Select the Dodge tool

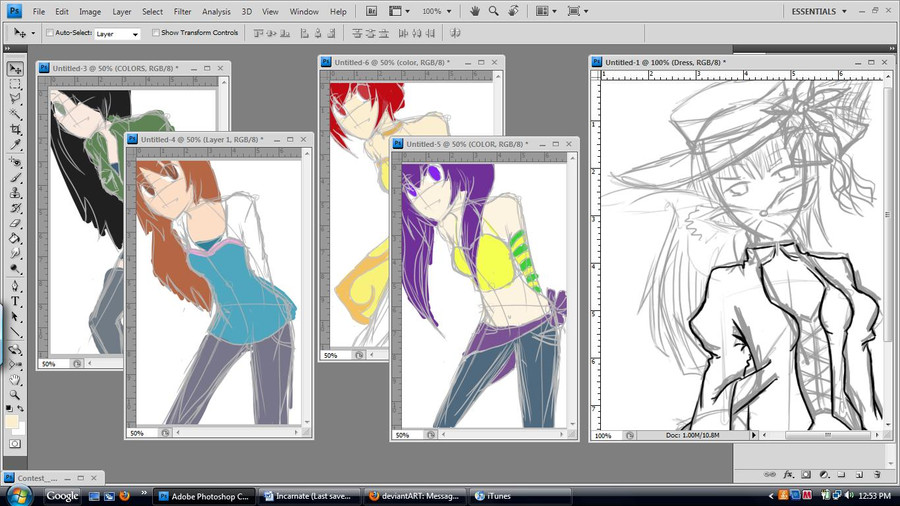pyautogui.click(x=15, y=268)
